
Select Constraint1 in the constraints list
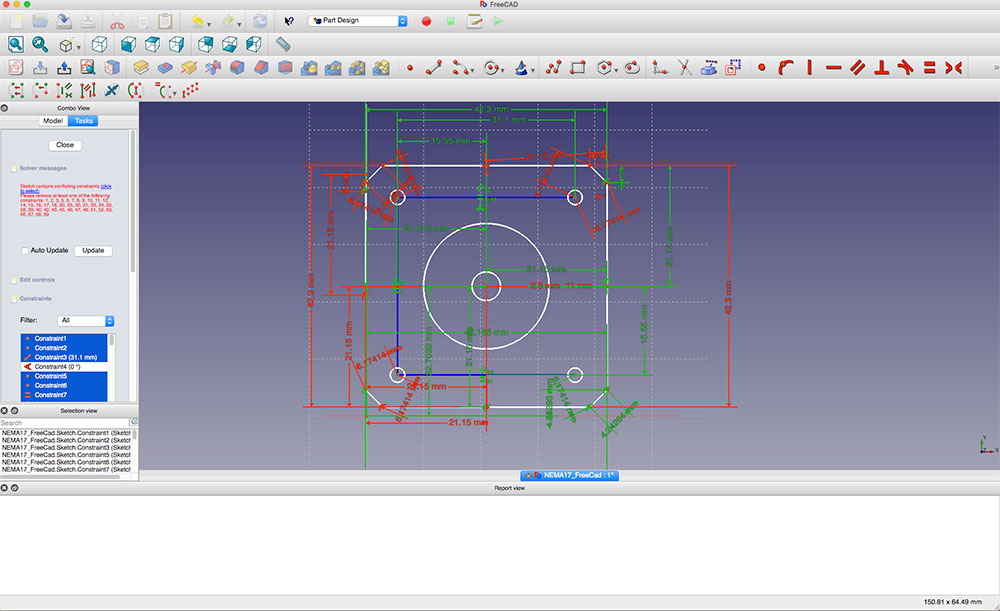click(x=64, y=338)
